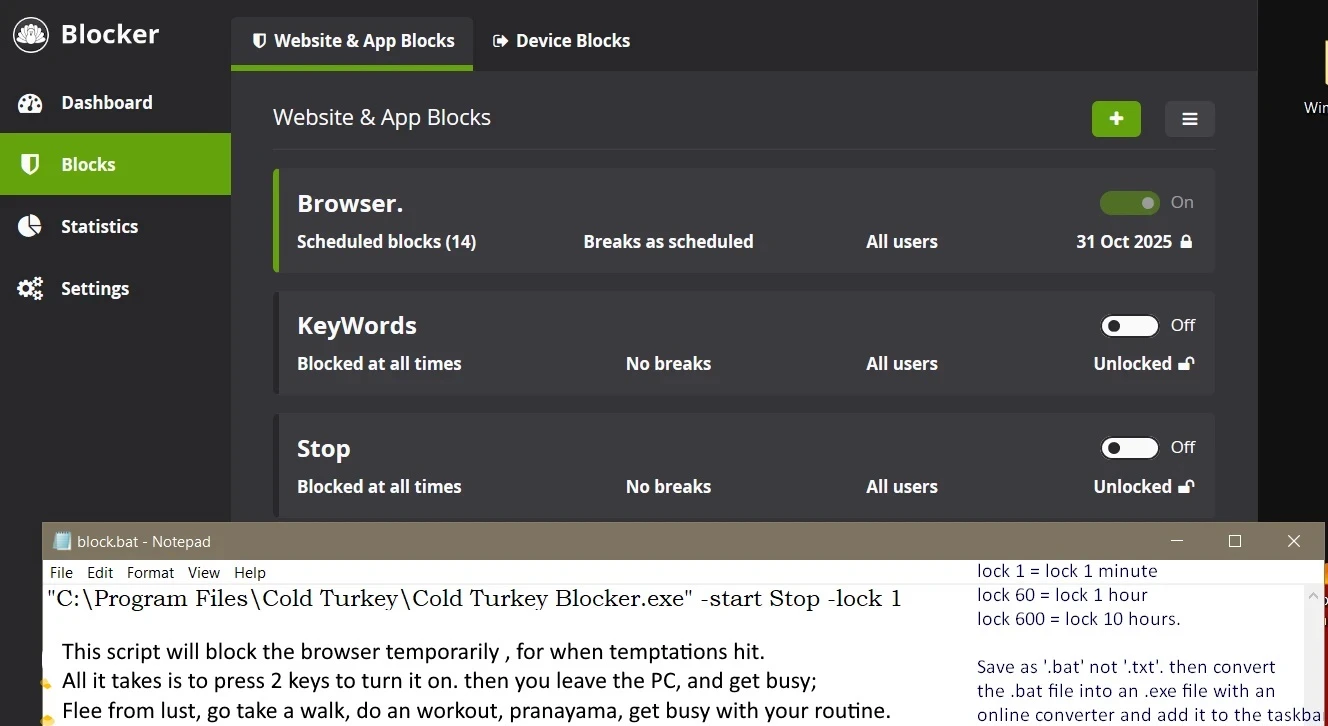Select the Website & App Blocks tab
Image resolution: width=1328 pixels, height=726 pixels.
pos(352,41)
